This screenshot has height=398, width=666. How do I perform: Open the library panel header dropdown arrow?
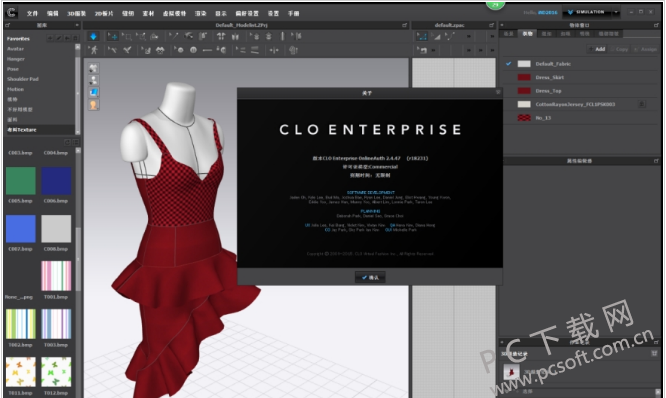(77, 25)
